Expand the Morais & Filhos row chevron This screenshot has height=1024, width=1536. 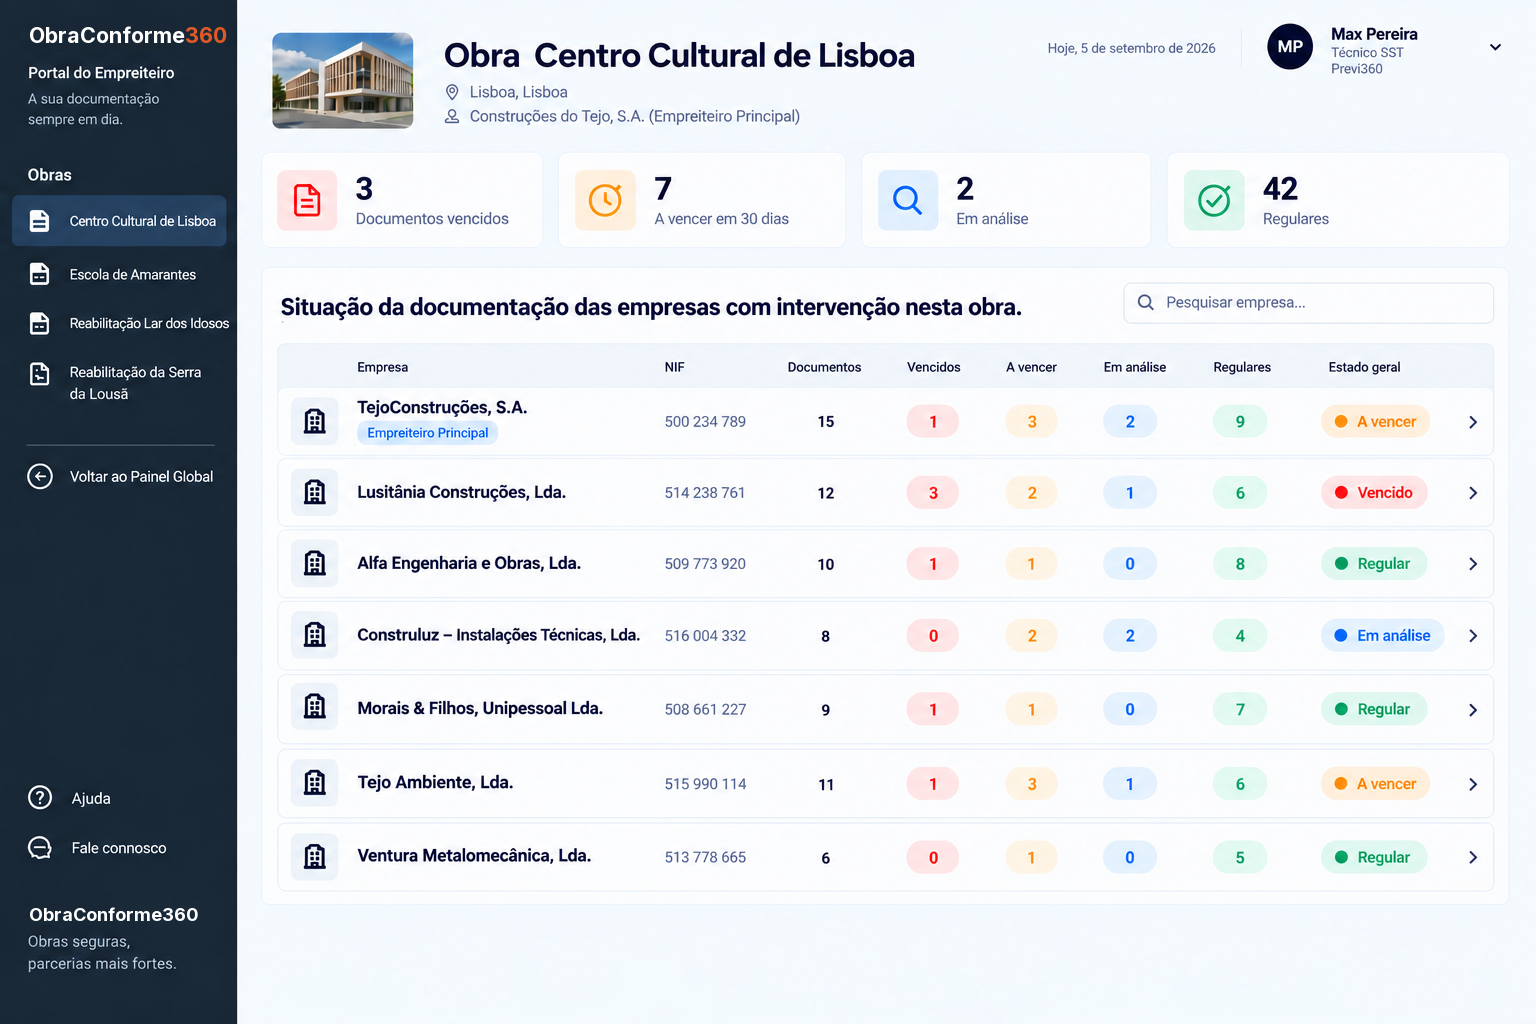1473,710
